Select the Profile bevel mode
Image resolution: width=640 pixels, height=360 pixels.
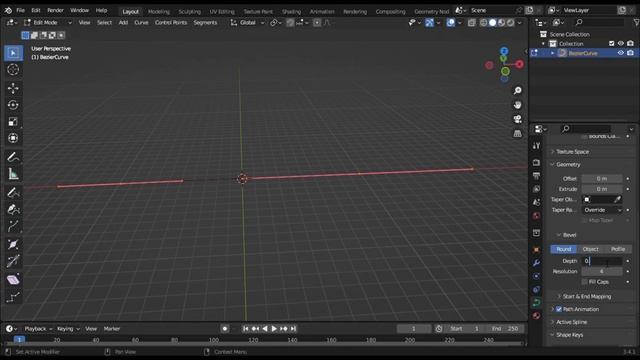[x=618, y=249]
